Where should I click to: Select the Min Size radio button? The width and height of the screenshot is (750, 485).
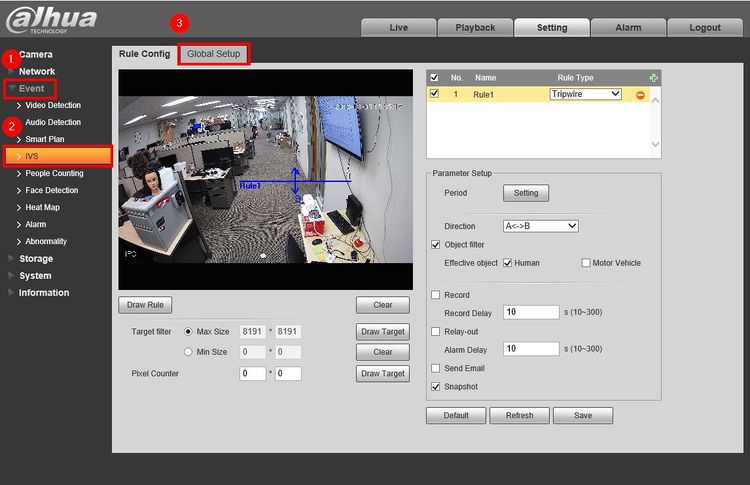click(188, 352)
